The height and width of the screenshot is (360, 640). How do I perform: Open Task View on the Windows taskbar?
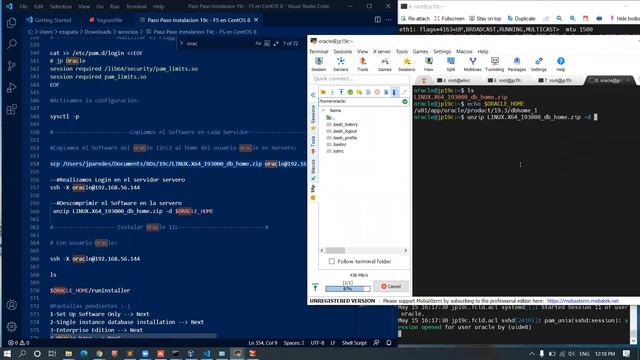click(52, 353)
